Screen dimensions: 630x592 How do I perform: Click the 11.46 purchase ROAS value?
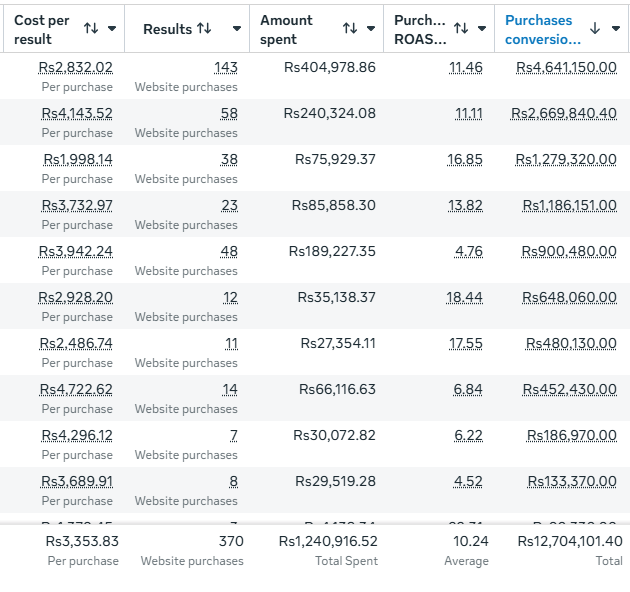click(465, 67)
